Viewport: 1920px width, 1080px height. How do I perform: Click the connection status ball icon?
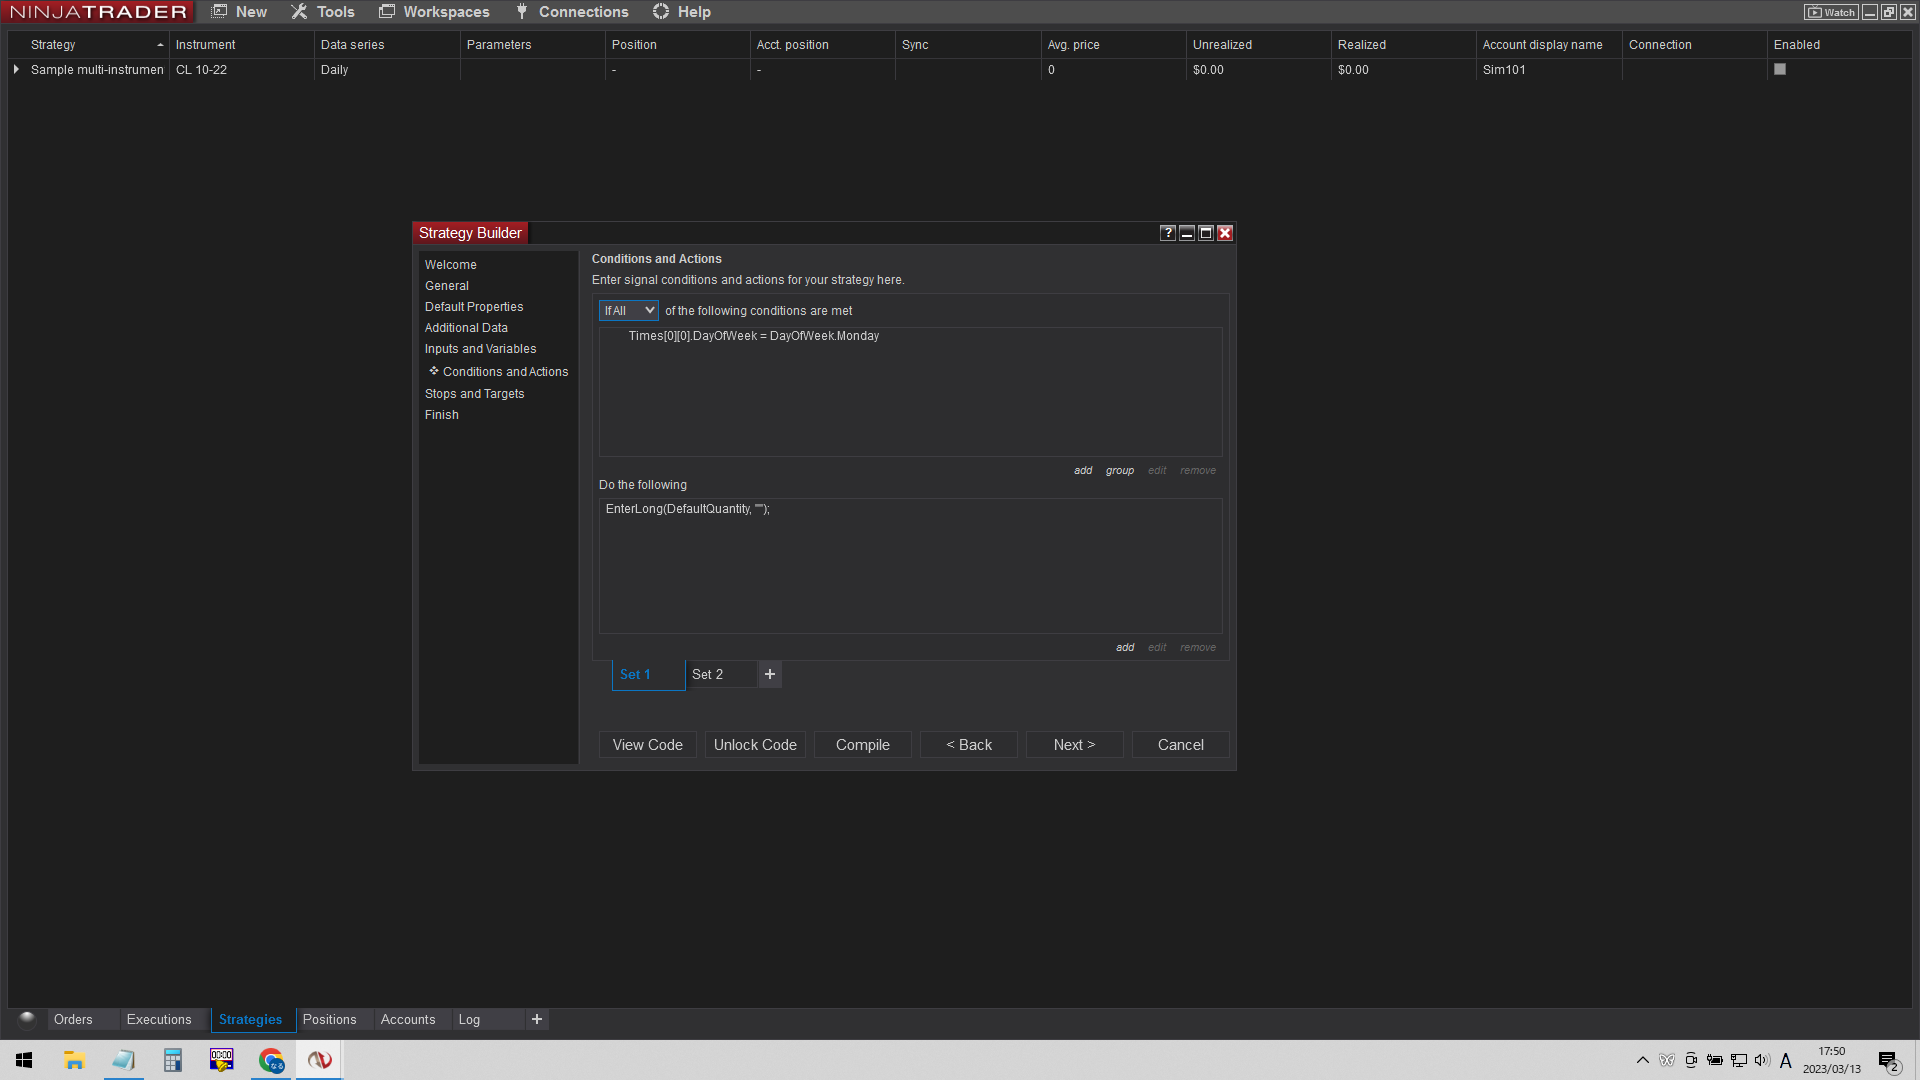point(27,1019)
